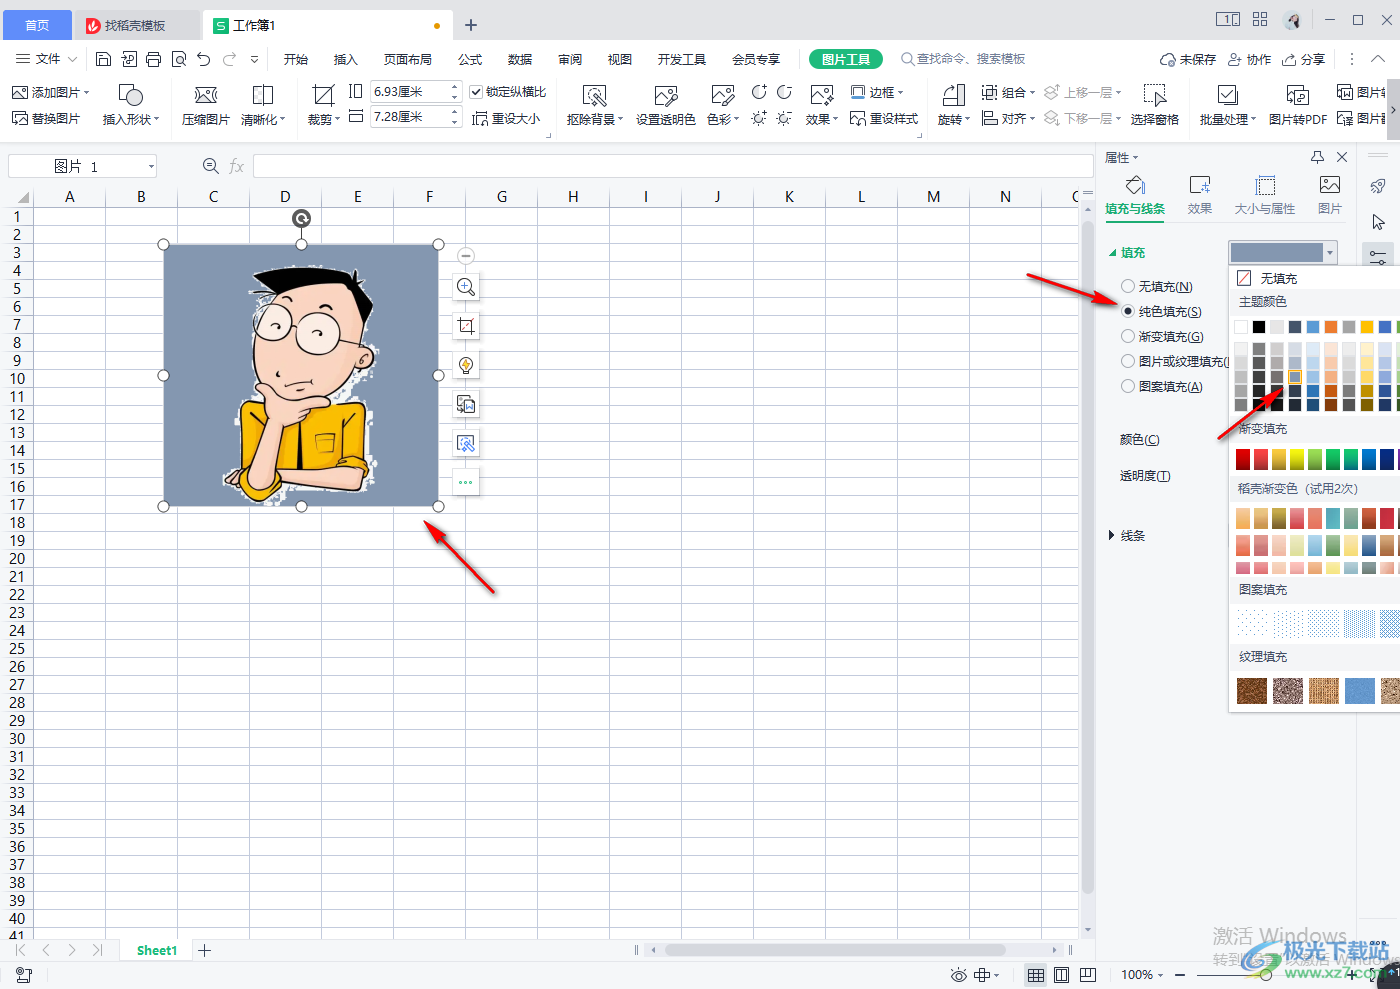Pick the first brown texture fill swatch

coord(1252,690)
